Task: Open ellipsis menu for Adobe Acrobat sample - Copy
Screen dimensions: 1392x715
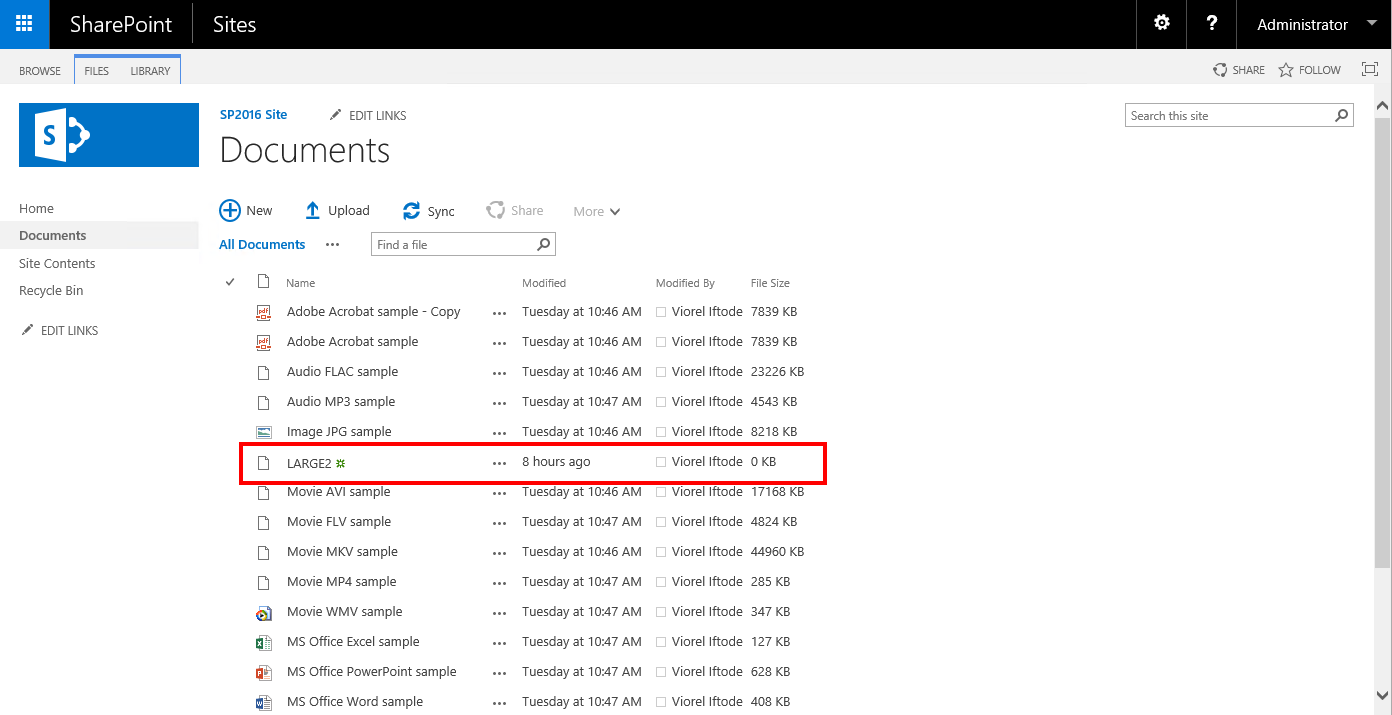Action: [x=500, y=313]
